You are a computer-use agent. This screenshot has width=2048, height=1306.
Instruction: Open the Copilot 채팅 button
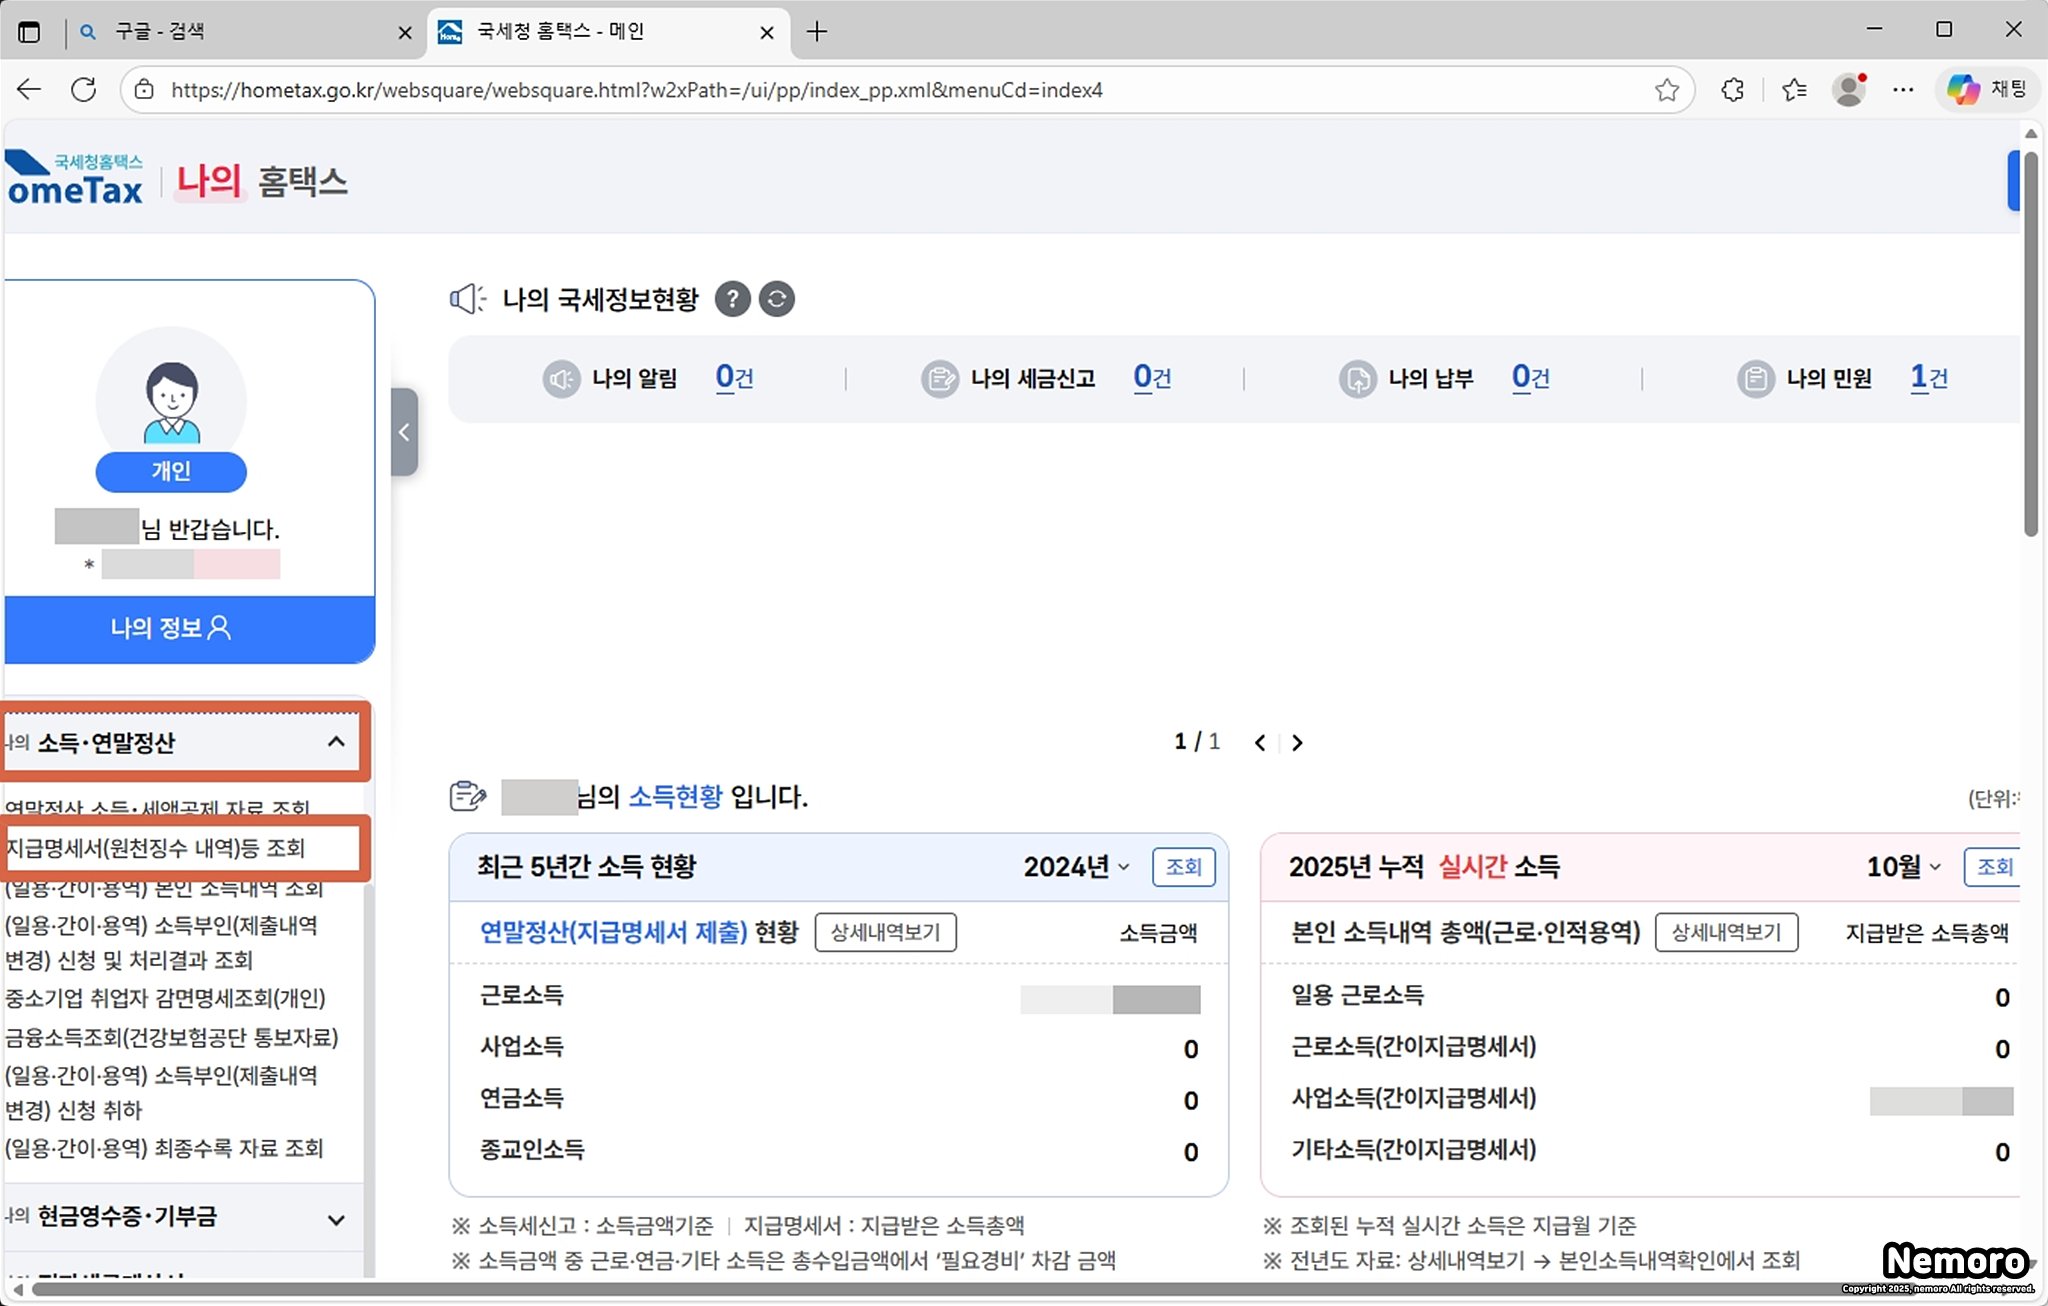pyautogui.click(x=1987, y=90)
